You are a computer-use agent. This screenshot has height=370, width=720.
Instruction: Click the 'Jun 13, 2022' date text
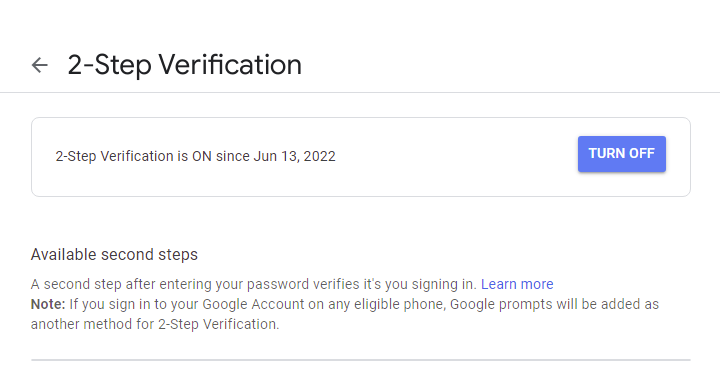(x=294, y=156)
